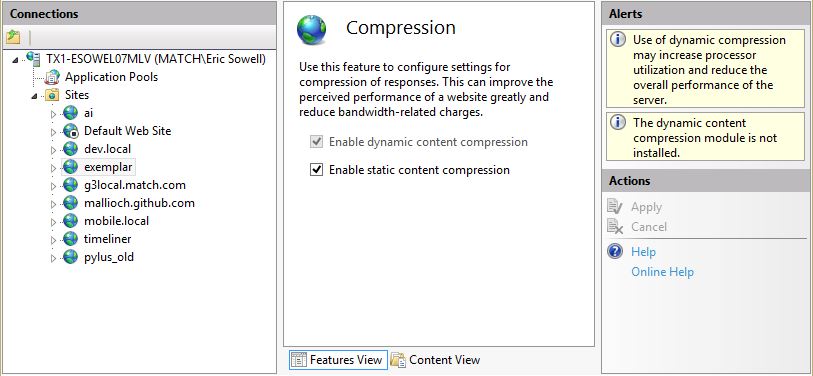Open Application Pools icon

point(52,77)
